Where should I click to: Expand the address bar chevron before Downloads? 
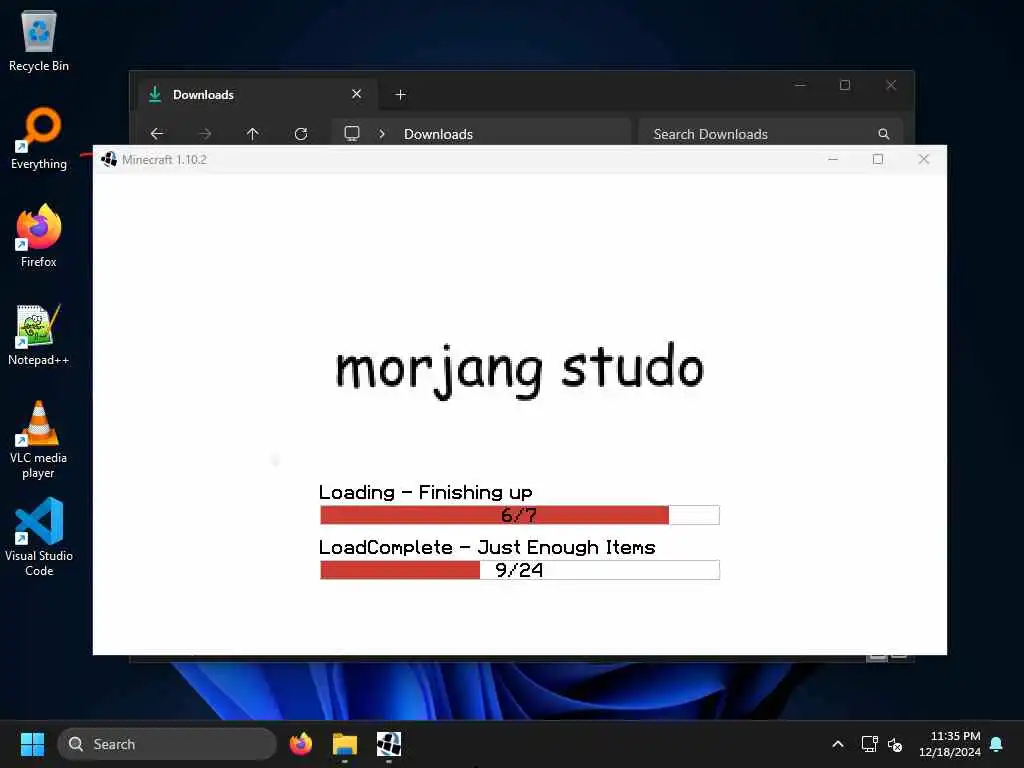click(x=382, y=134)
